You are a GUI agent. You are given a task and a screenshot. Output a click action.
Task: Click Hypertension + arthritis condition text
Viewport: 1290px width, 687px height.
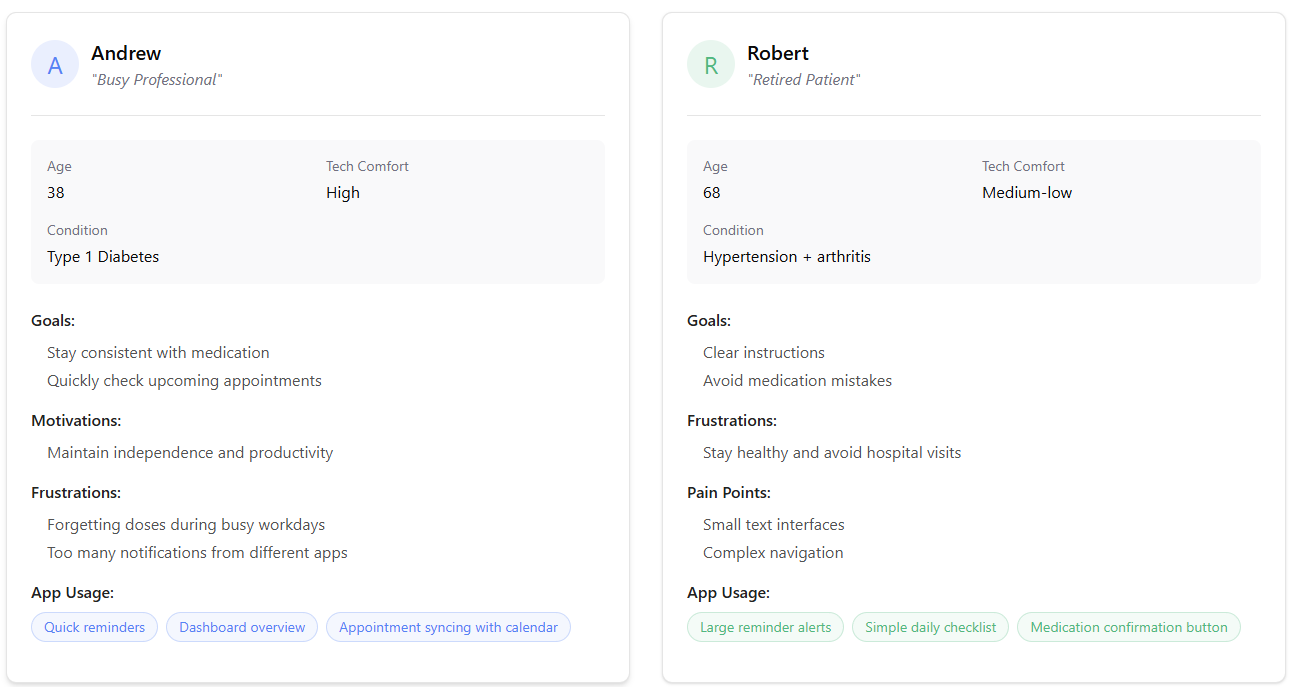point(786,256)
